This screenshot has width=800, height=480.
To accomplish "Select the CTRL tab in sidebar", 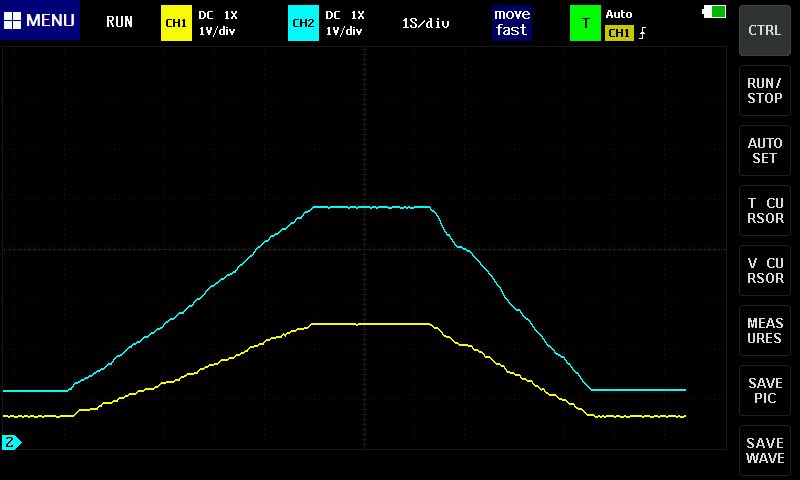I will click(x=765, y=30).
